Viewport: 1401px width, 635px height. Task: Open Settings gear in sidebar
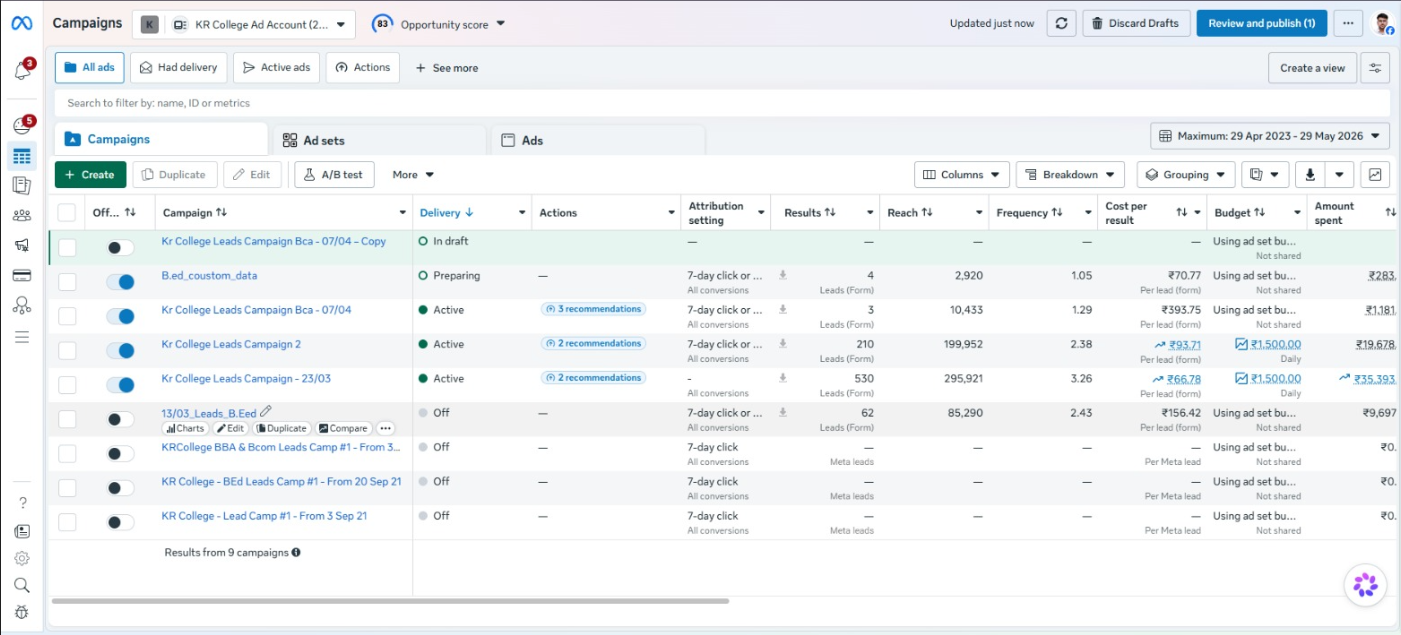pos(22,558)
